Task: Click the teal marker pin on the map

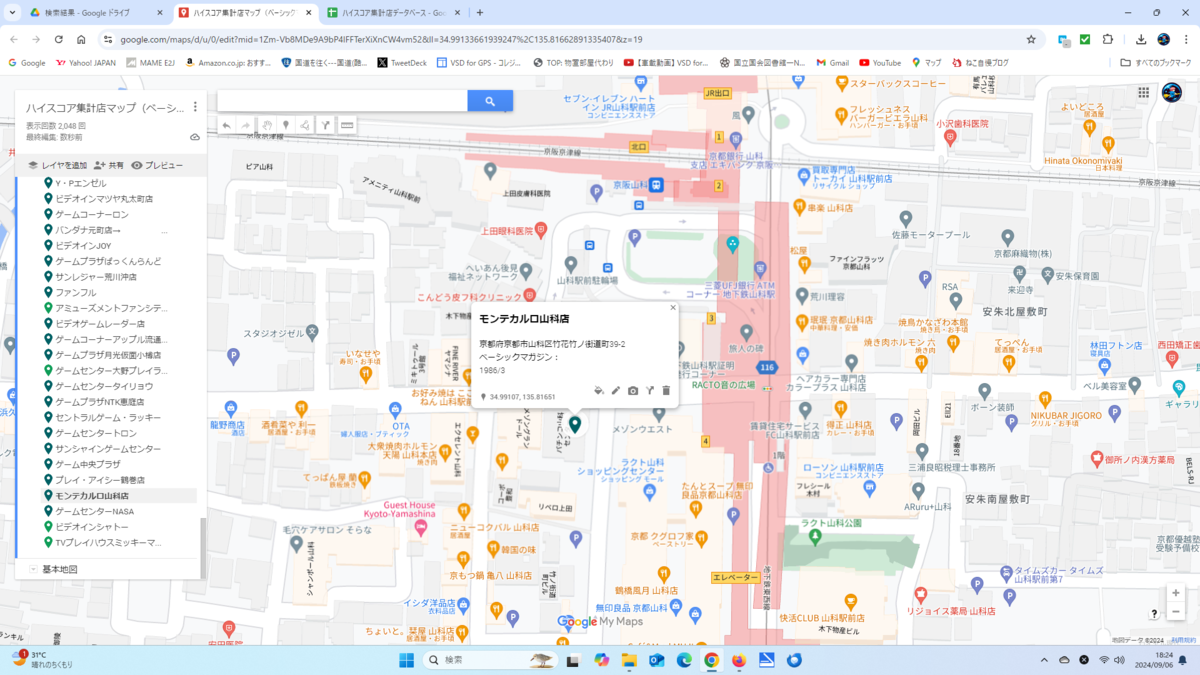Action: pos(575,424)
